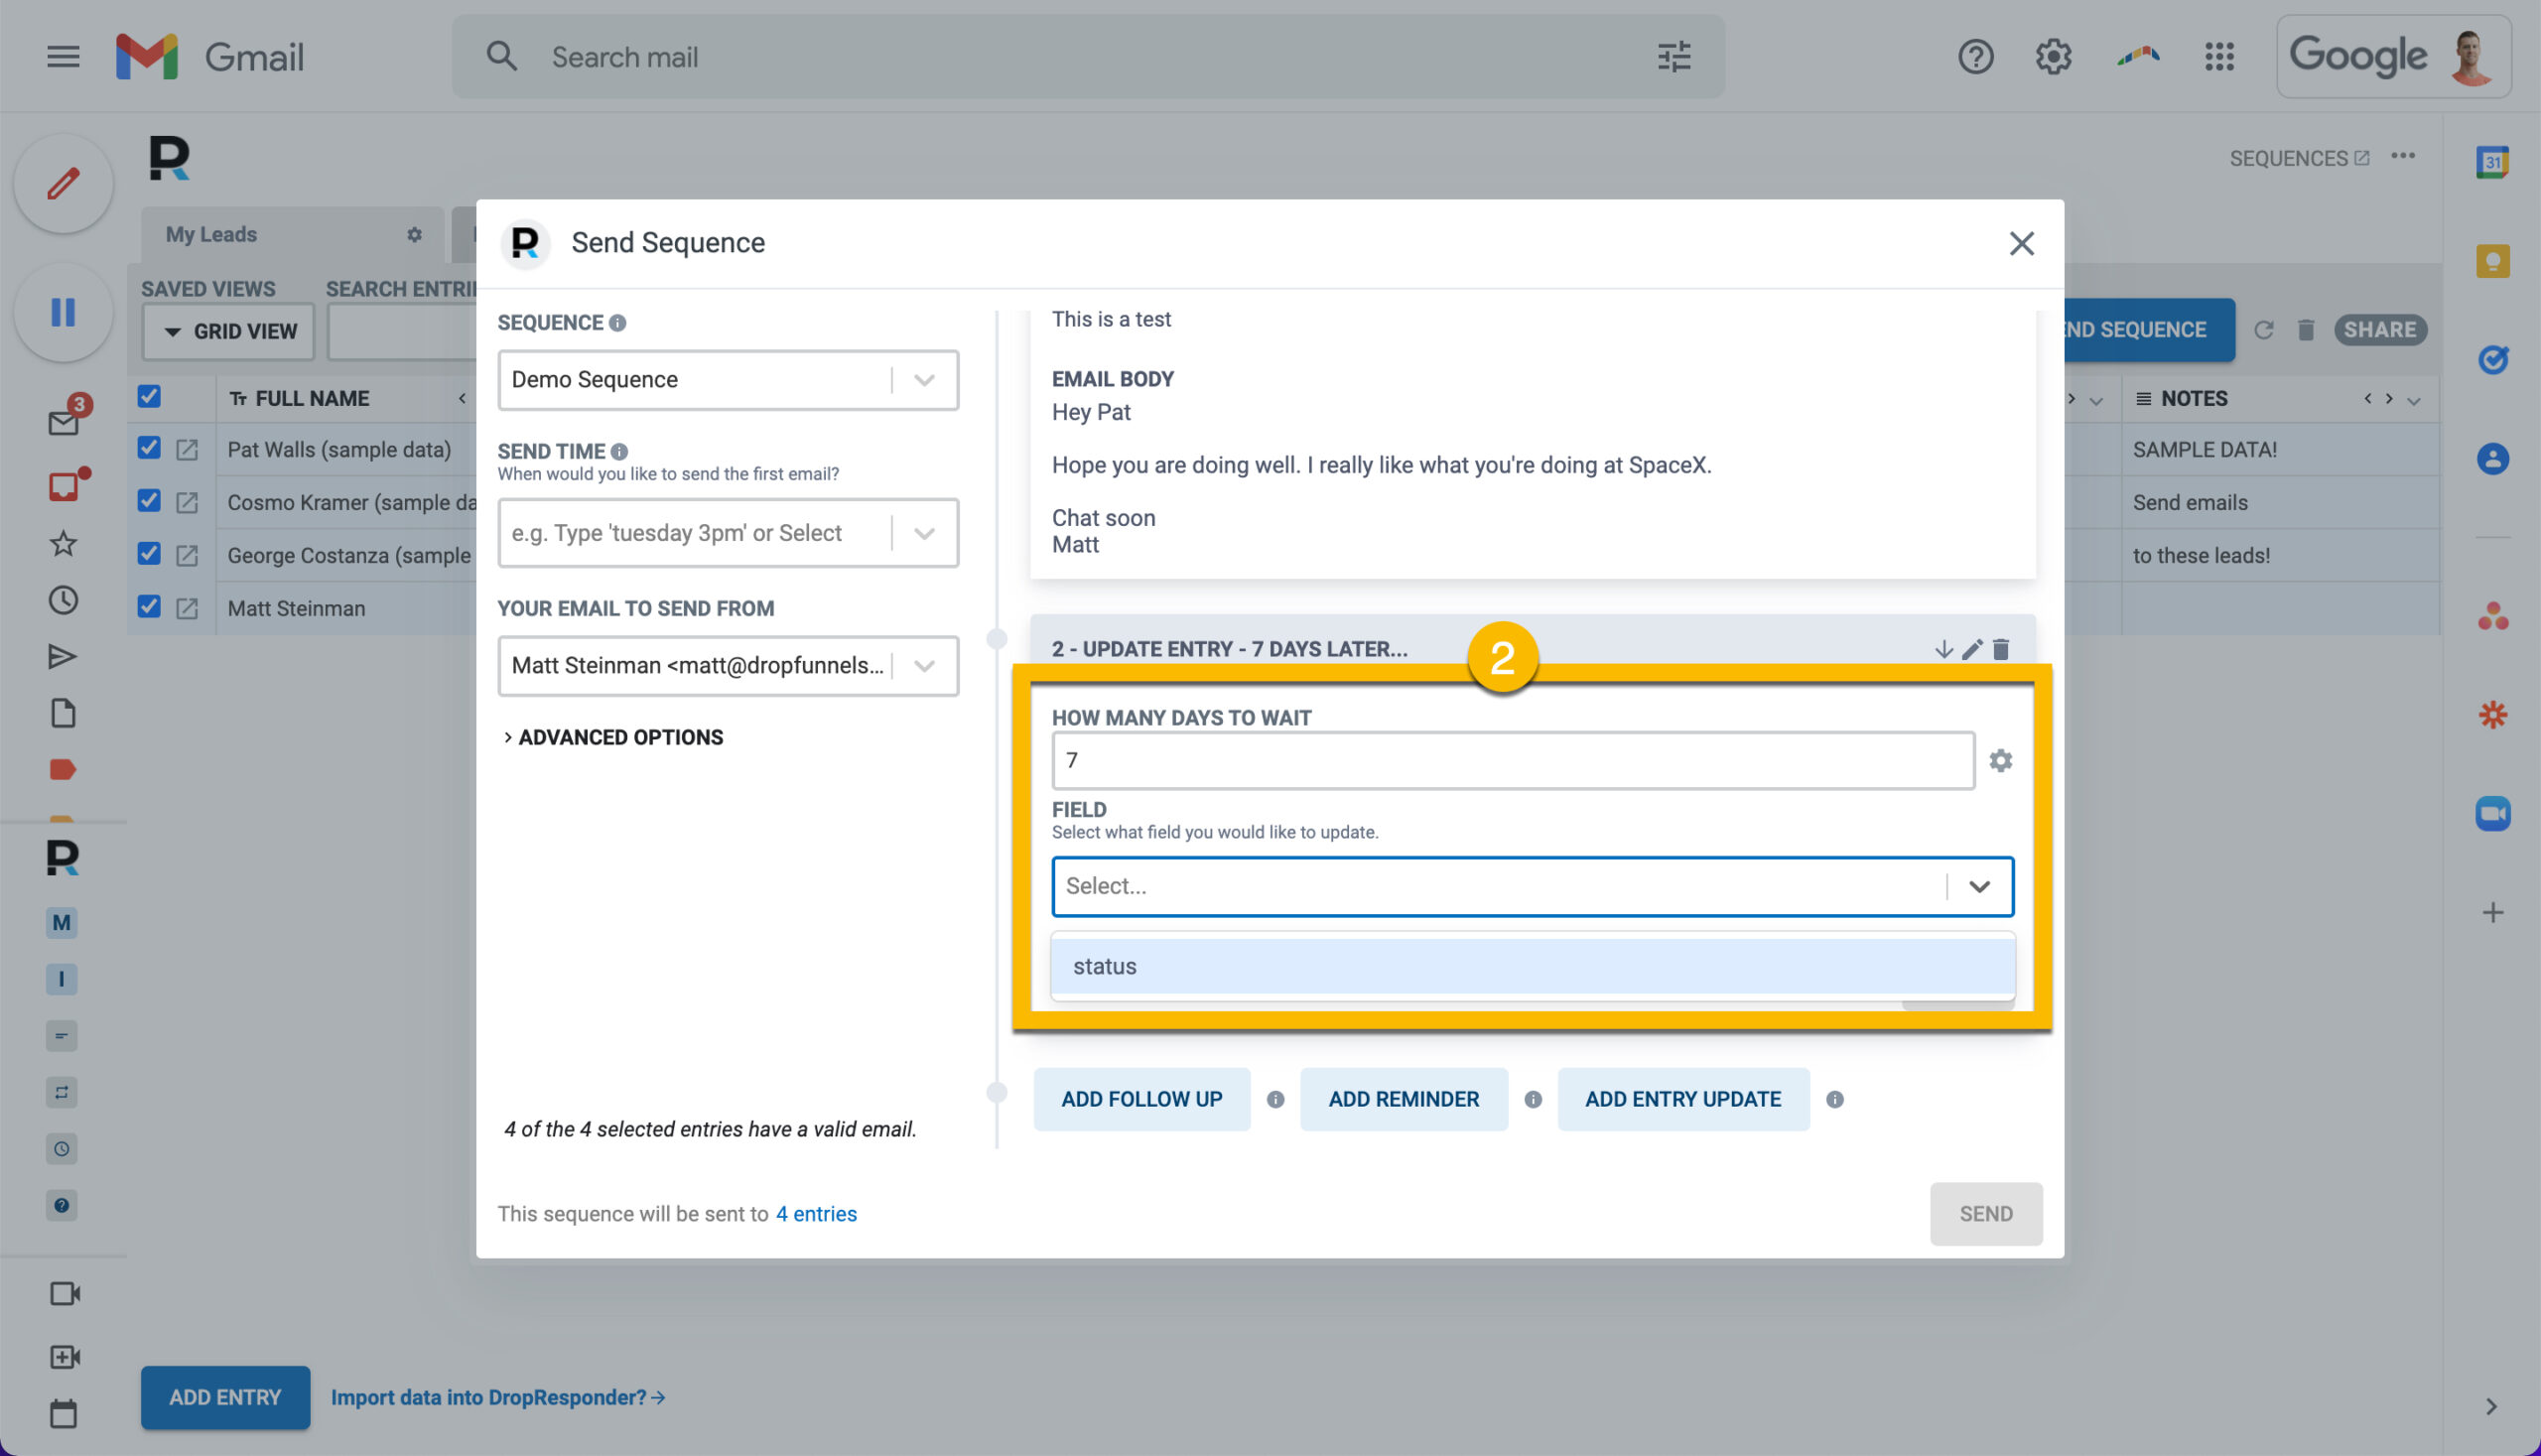Open Gmail settings gear icon
2541x1456 pixels.
pyautogui.click(x=2053, y=57)
